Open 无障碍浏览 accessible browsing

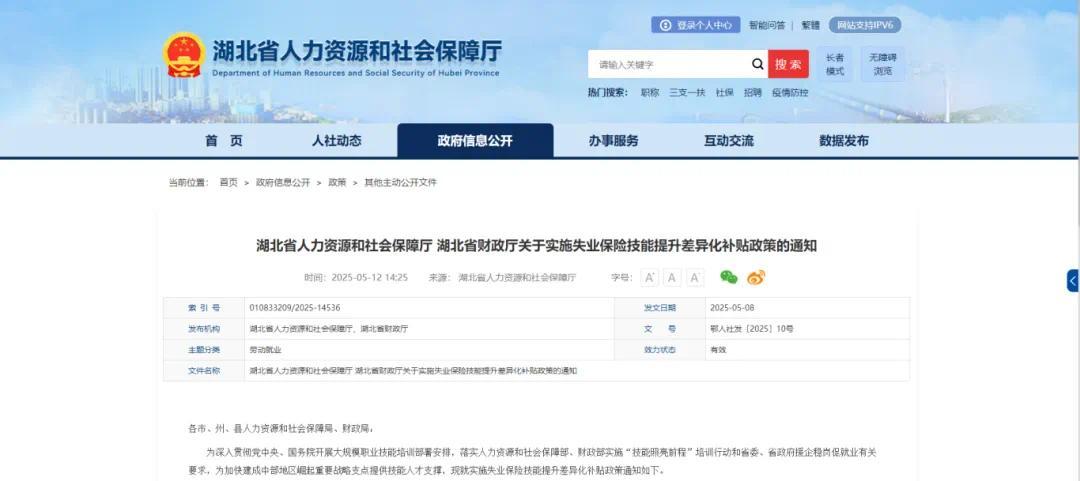(x=882, y=64)
